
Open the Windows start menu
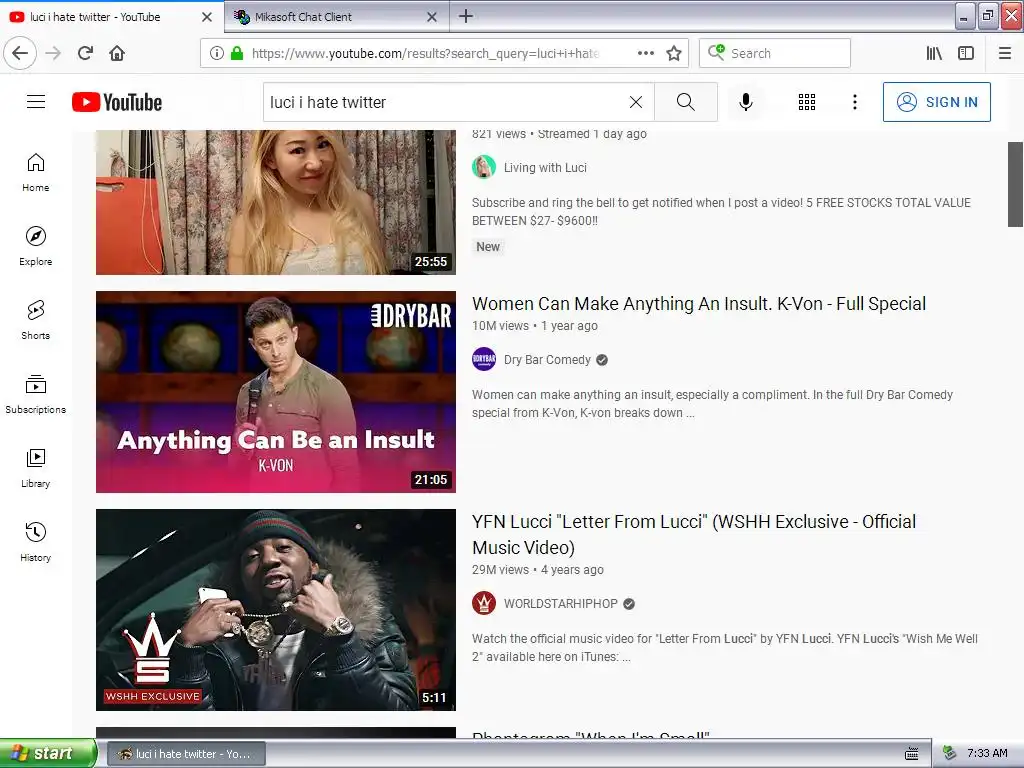[47, 753]
